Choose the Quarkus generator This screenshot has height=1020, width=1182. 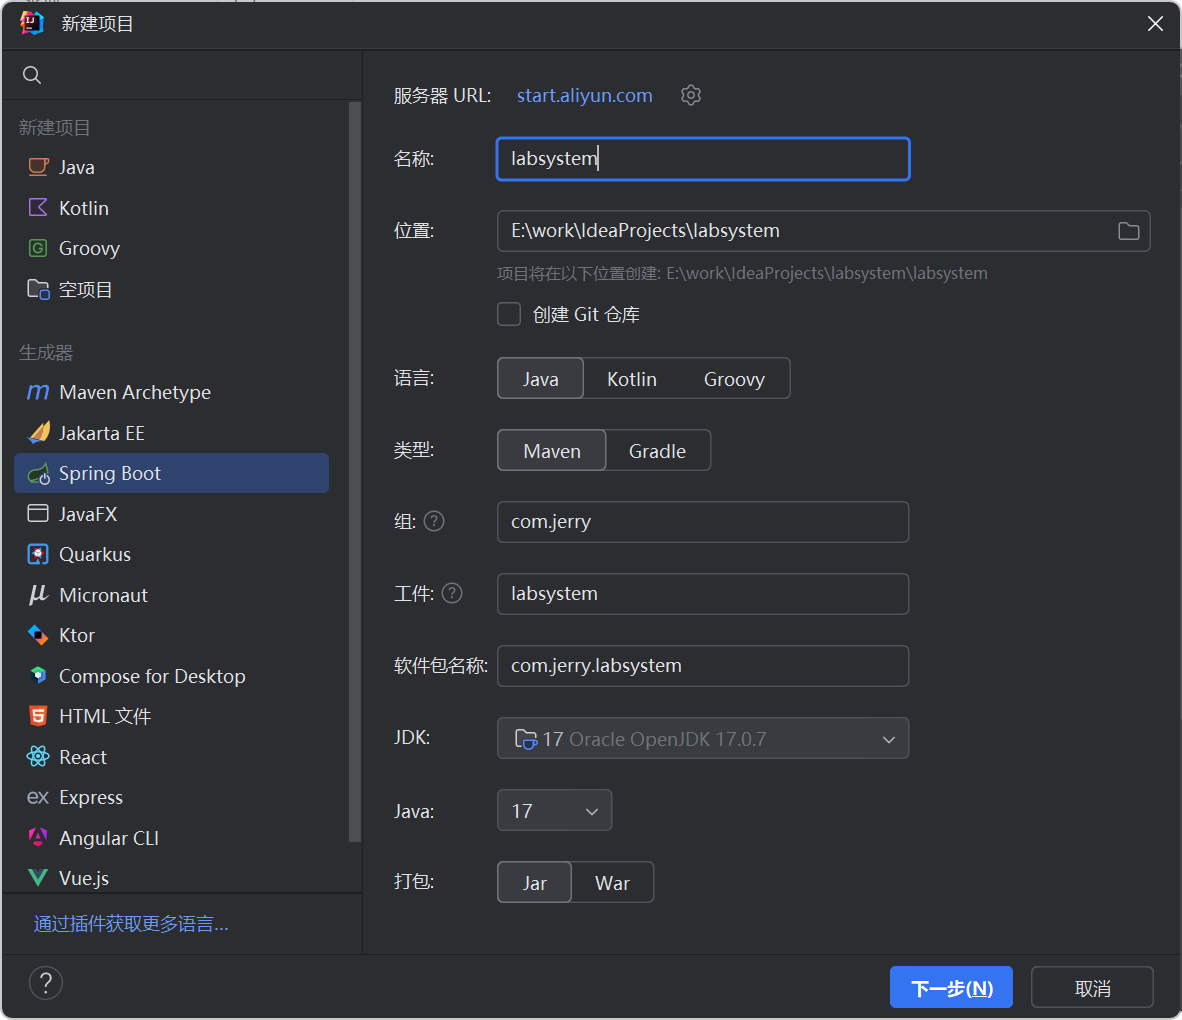tap(94, 554)
